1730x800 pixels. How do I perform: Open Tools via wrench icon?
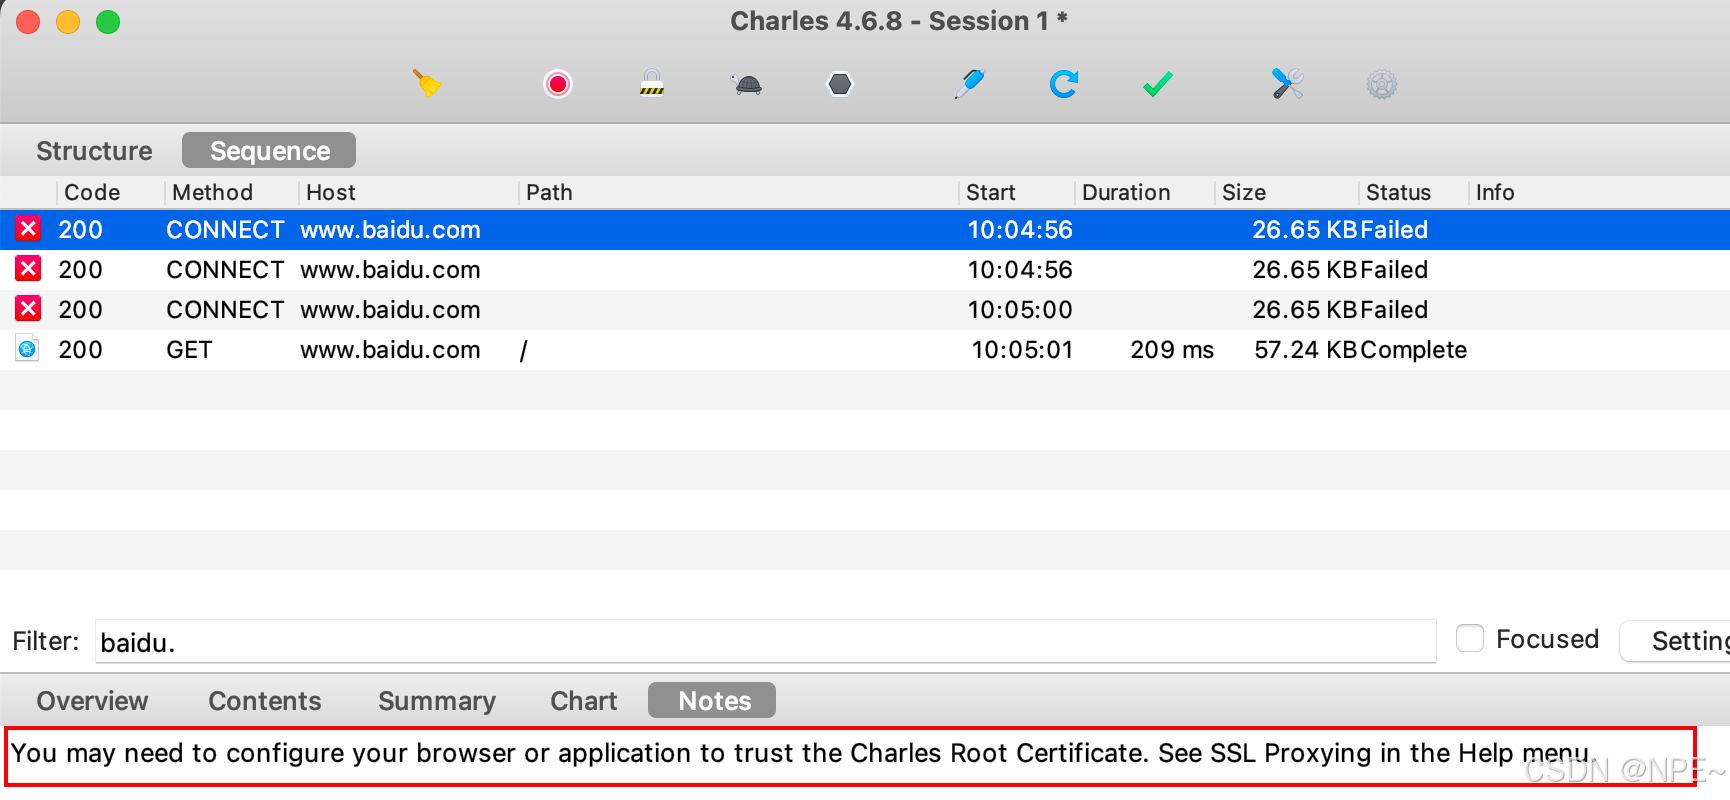[x=1287, y=84]
